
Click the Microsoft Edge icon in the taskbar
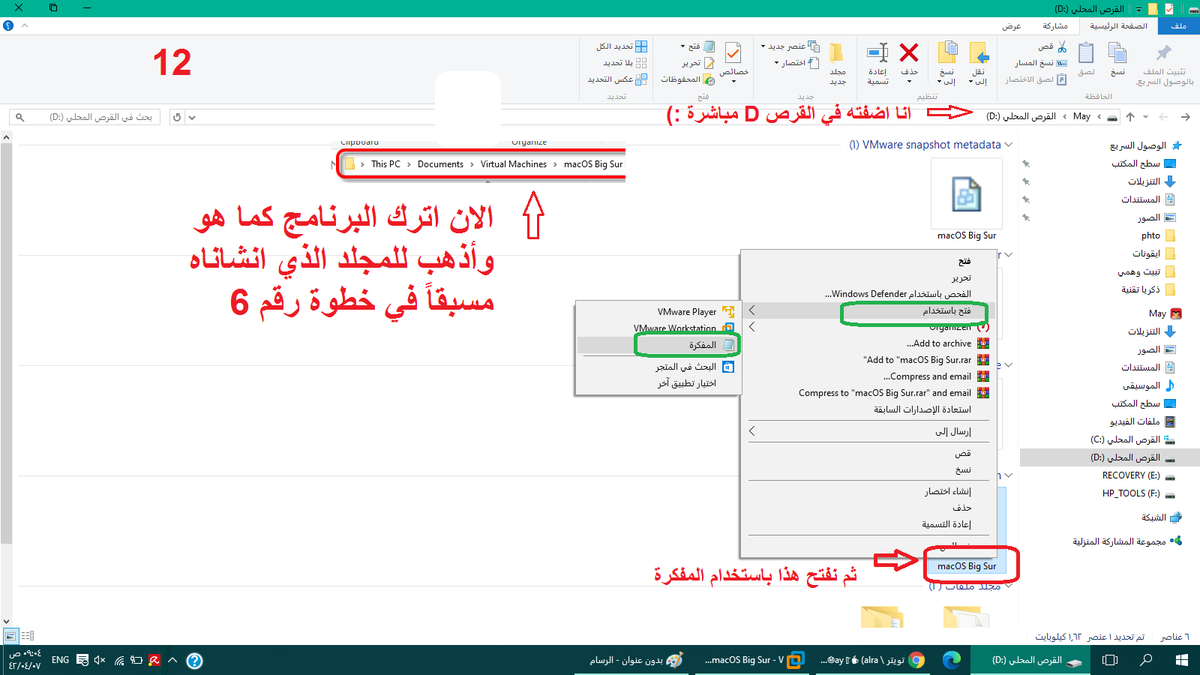(x=952, y=660)
